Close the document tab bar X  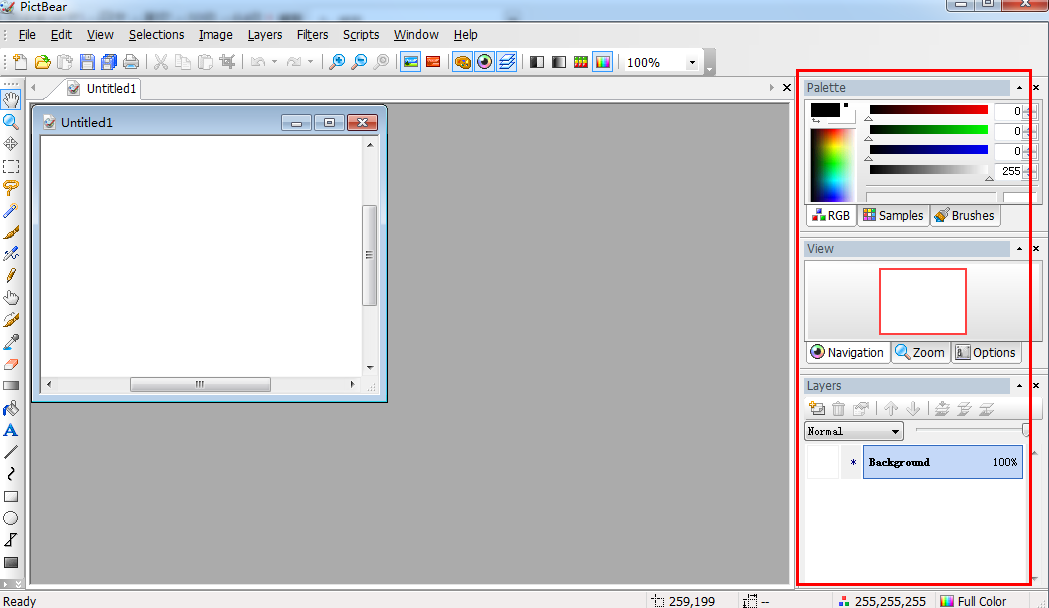(787, 88)
